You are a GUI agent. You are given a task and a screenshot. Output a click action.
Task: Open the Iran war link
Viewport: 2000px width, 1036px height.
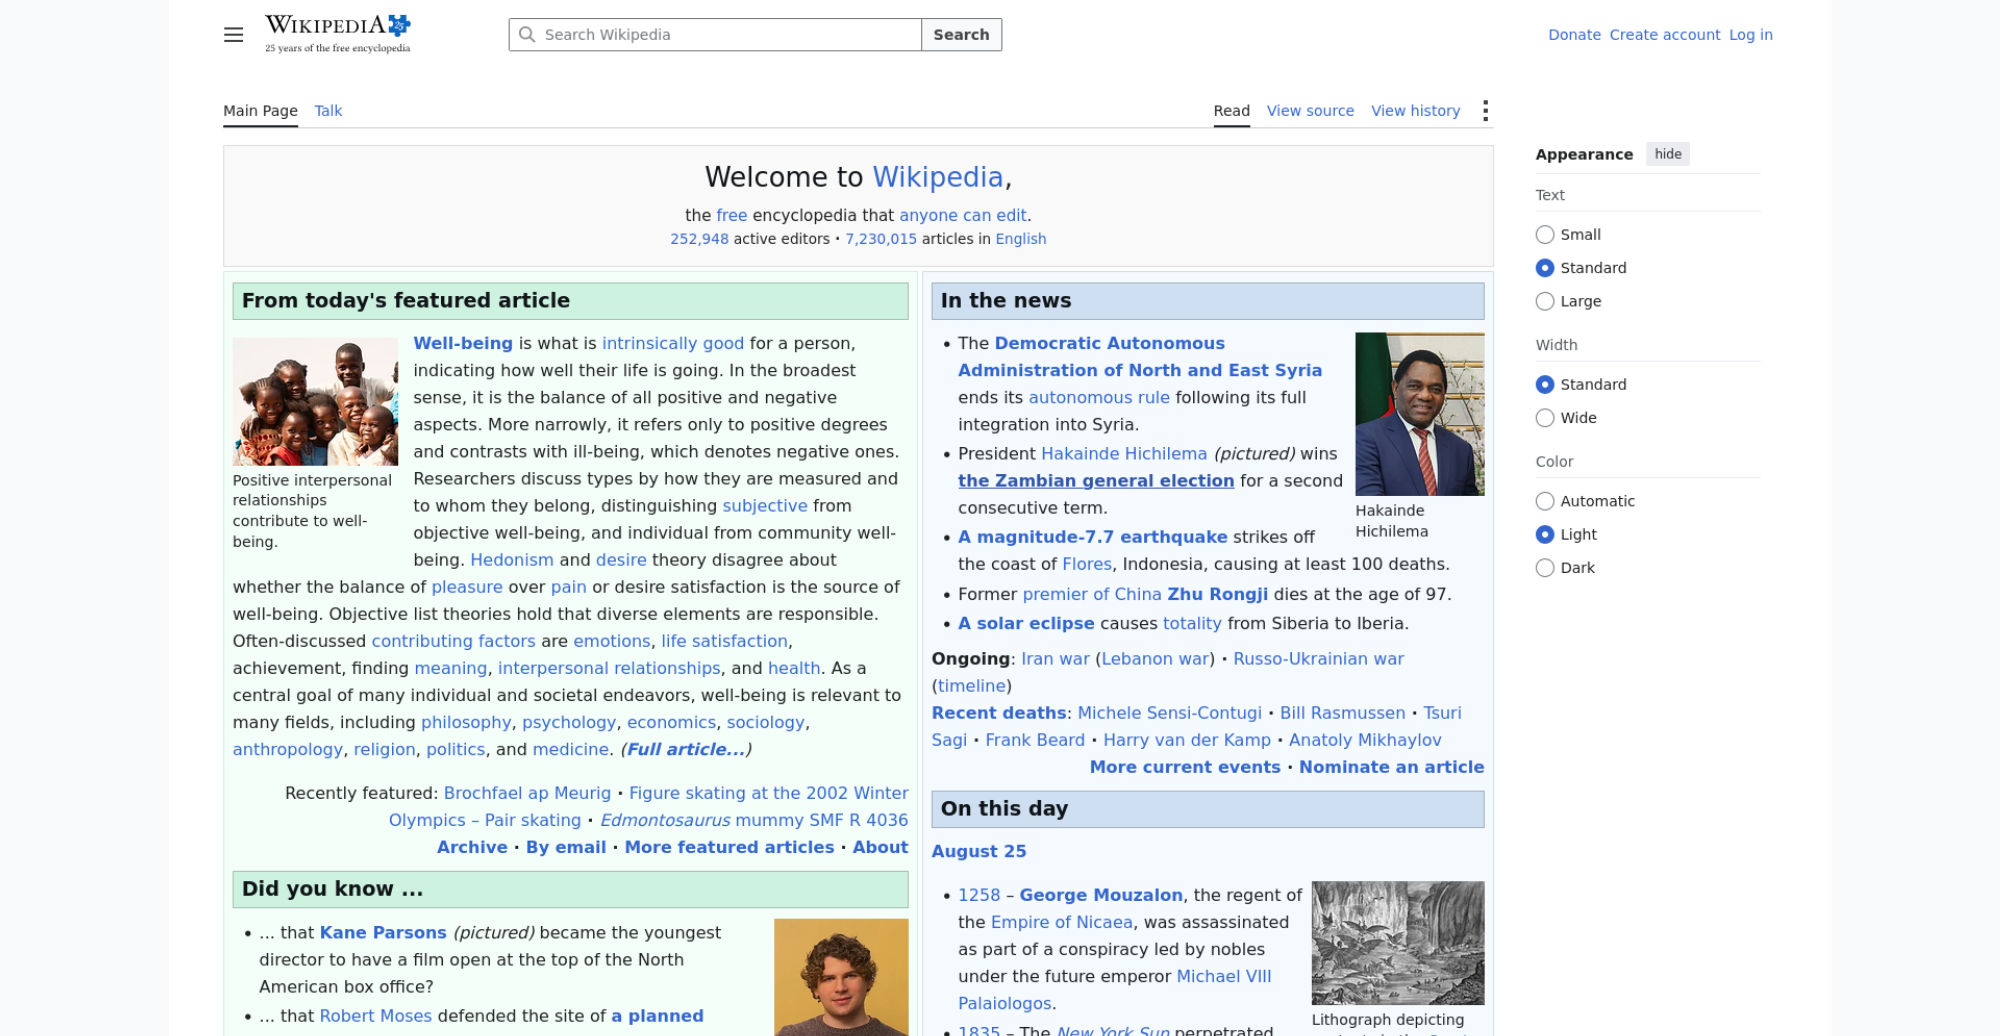pos(1055,659)
